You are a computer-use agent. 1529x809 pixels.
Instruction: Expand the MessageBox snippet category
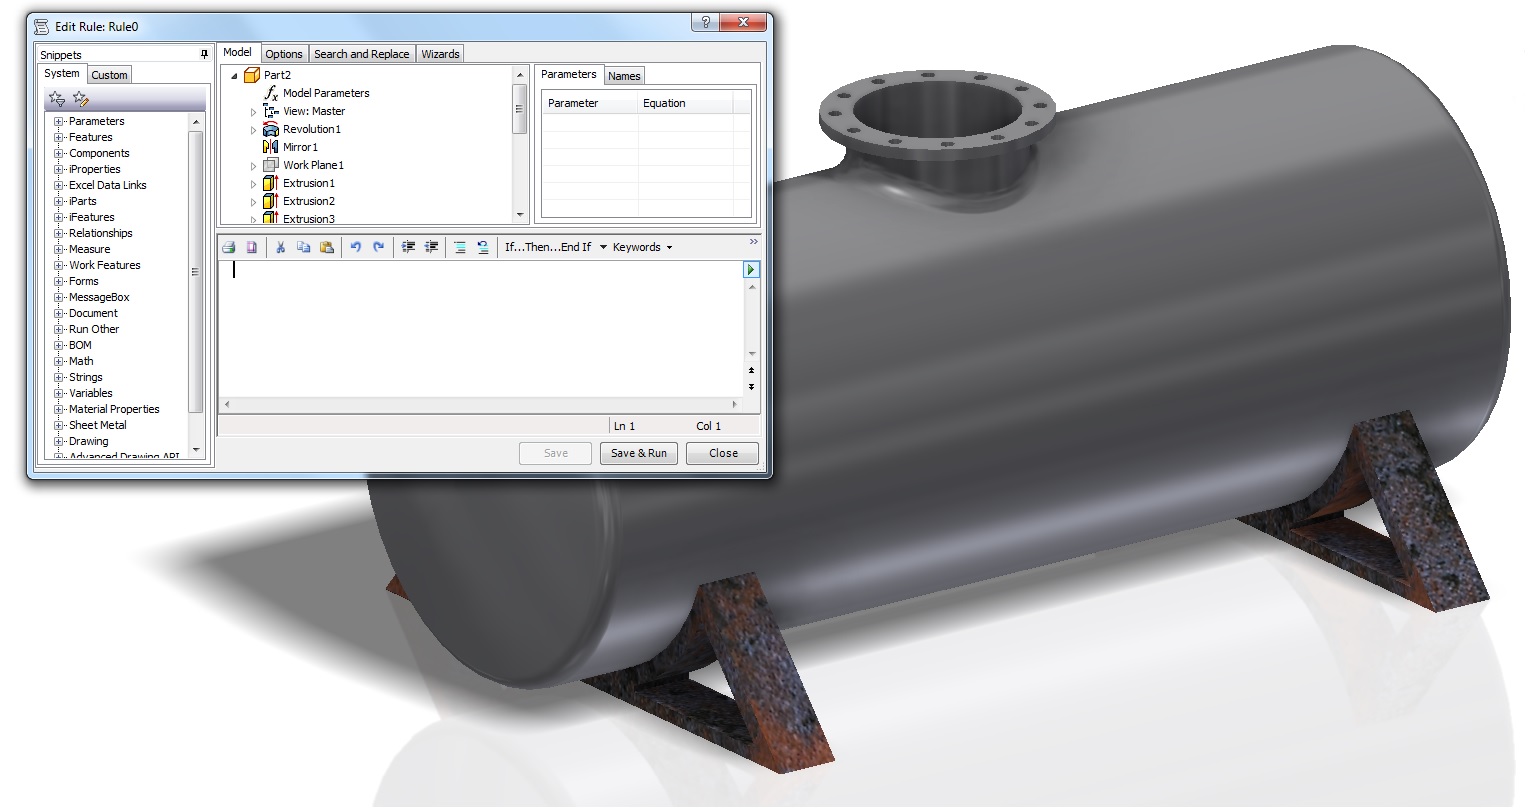(x=59, y=297)
